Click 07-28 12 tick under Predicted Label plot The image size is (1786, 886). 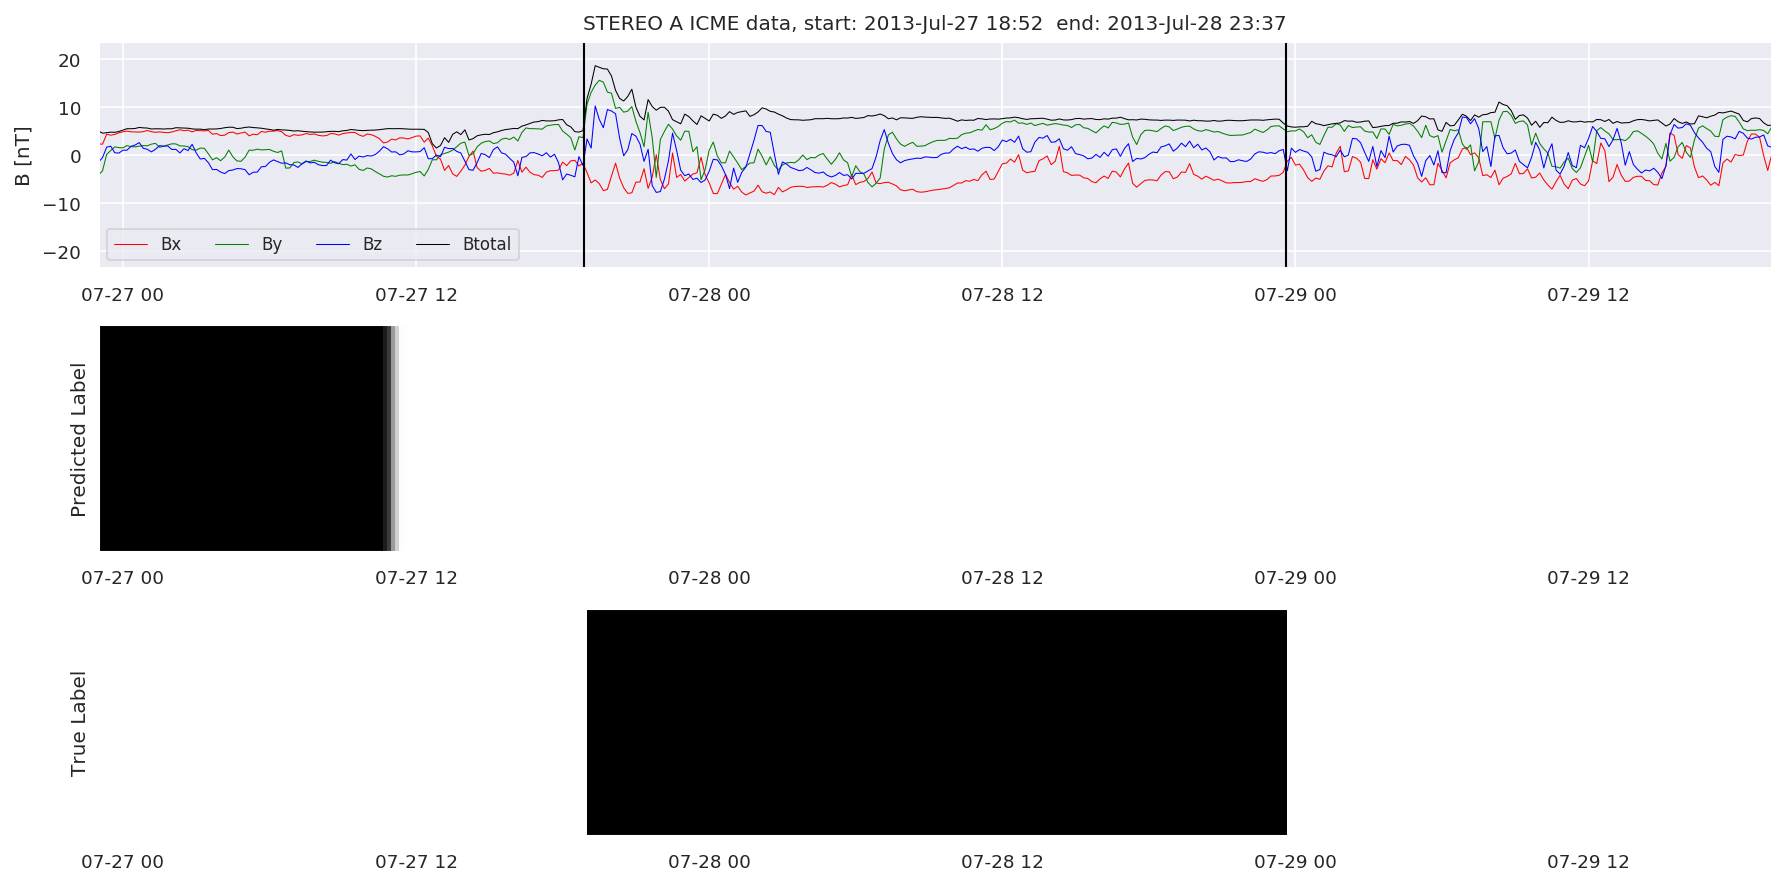[x=1002, y=578]
